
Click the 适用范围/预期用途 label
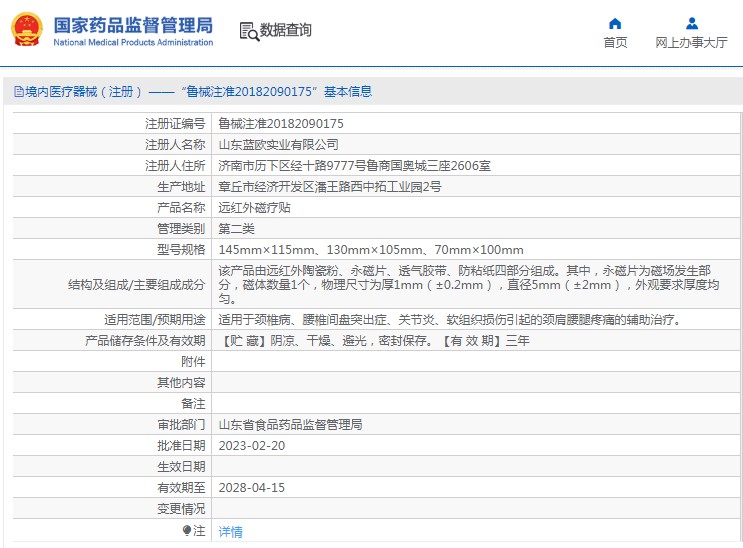pos(154,320)
